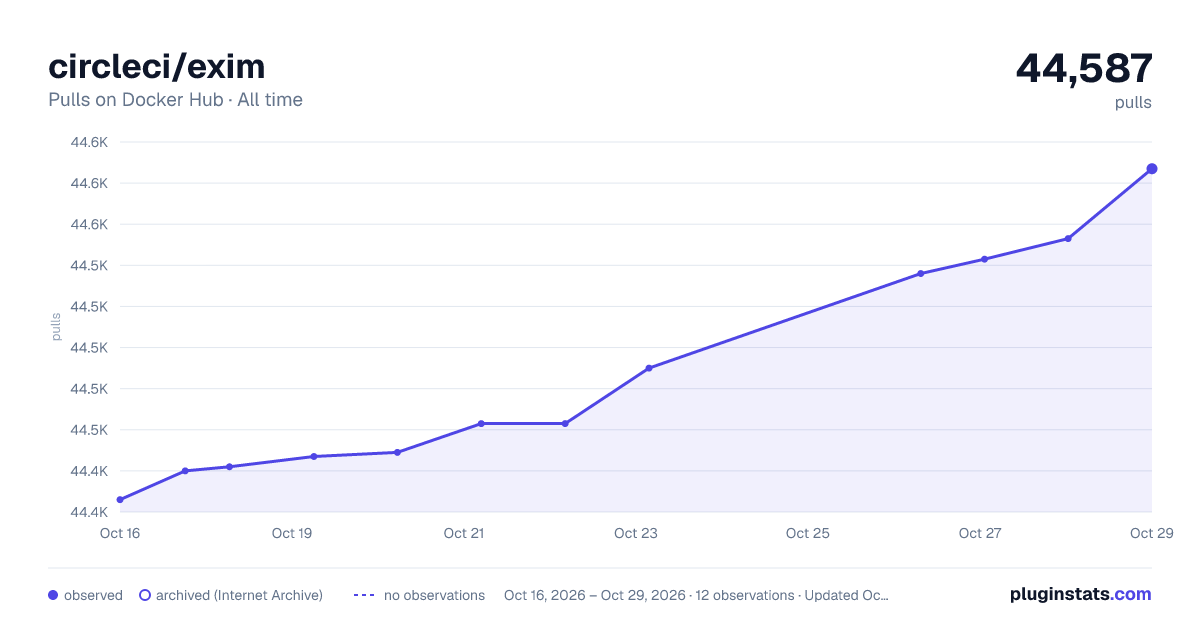Click the "Oct 25" x-axis label
Screen dimensions: 1200x630
(808, 533)
